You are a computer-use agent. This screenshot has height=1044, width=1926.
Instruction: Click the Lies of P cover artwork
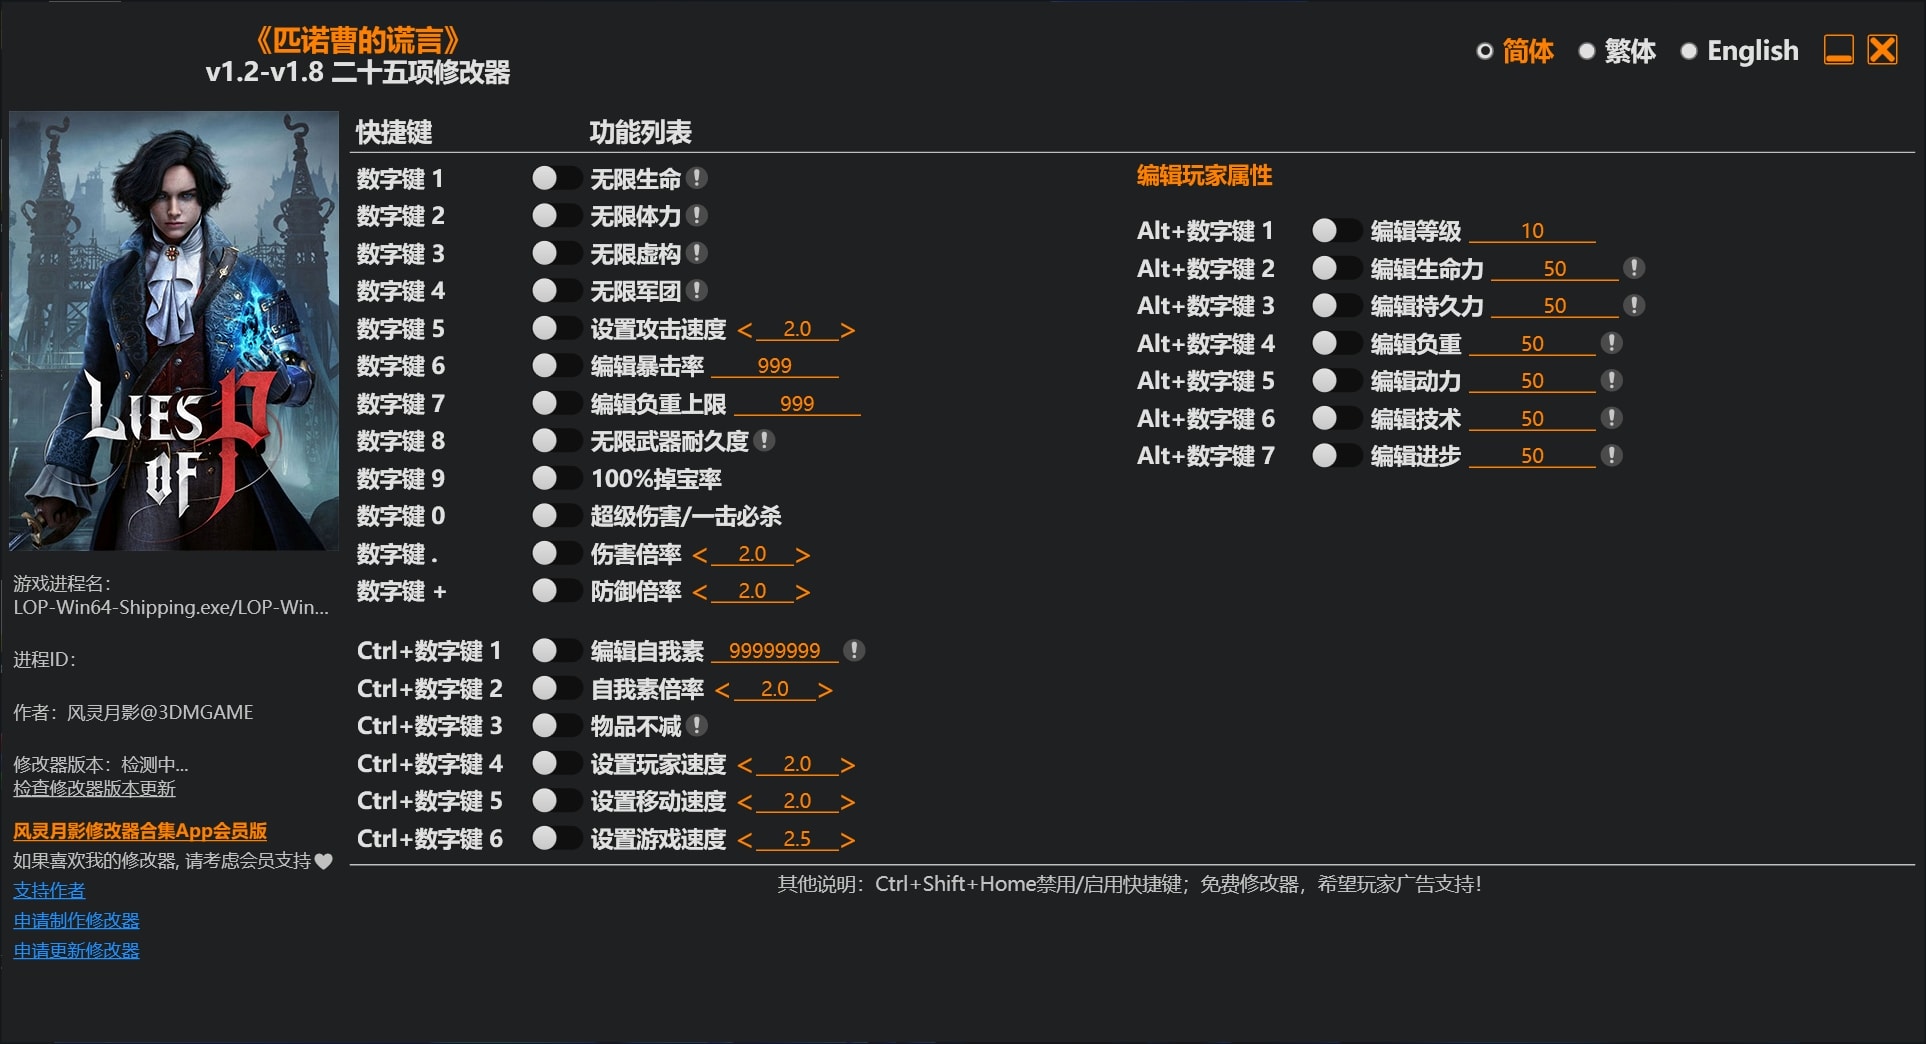click(x=173, y=330)
